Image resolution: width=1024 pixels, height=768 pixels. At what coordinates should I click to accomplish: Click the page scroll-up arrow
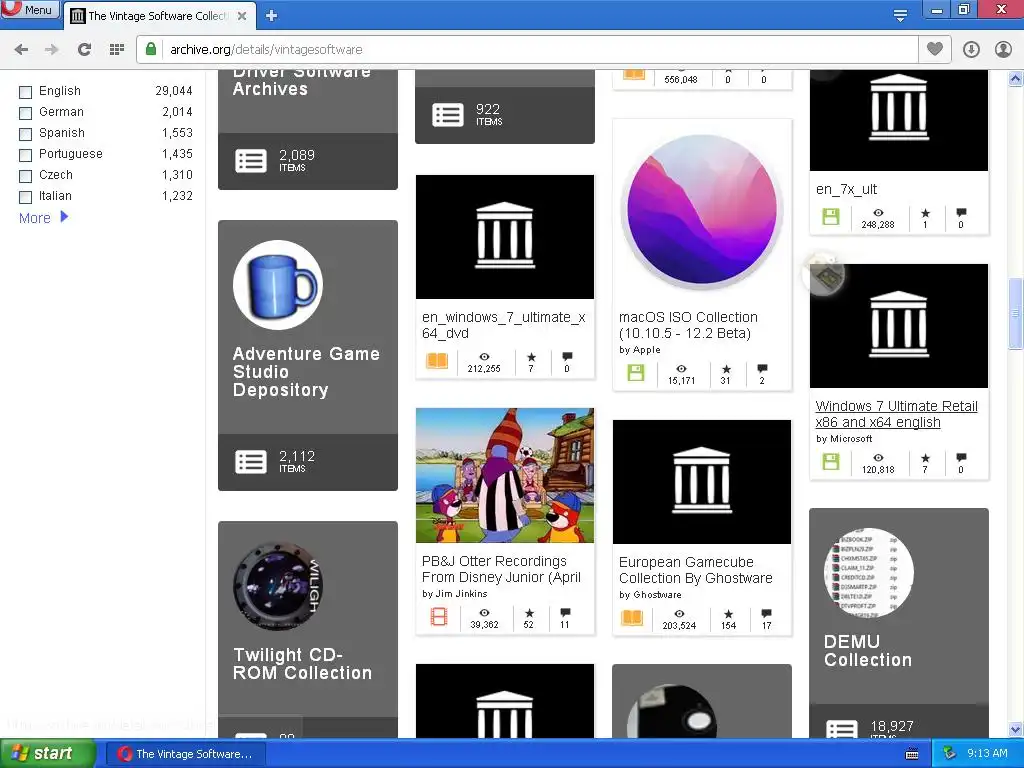coord(1016,79)
